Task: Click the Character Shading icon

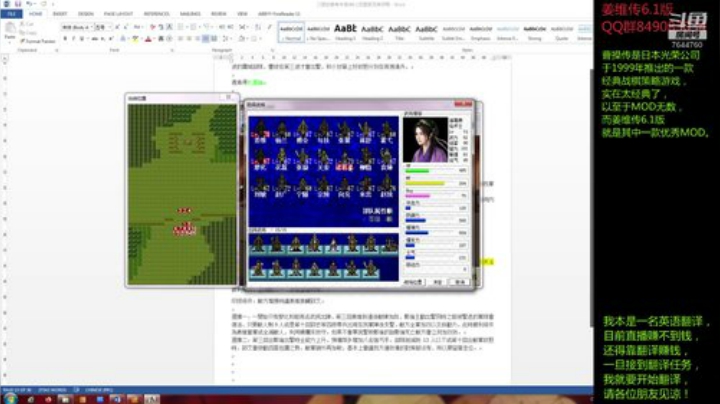Action: coord(161,39)
